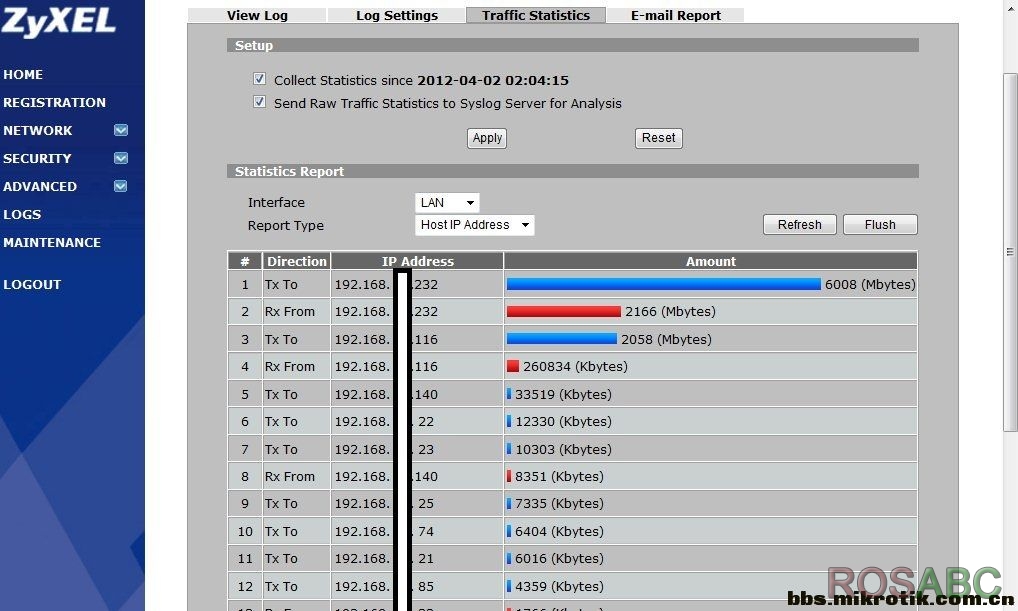Click '260834 (Kbytes)' amount text
Screen dimensions: 1018x611
tap(575, 366)
